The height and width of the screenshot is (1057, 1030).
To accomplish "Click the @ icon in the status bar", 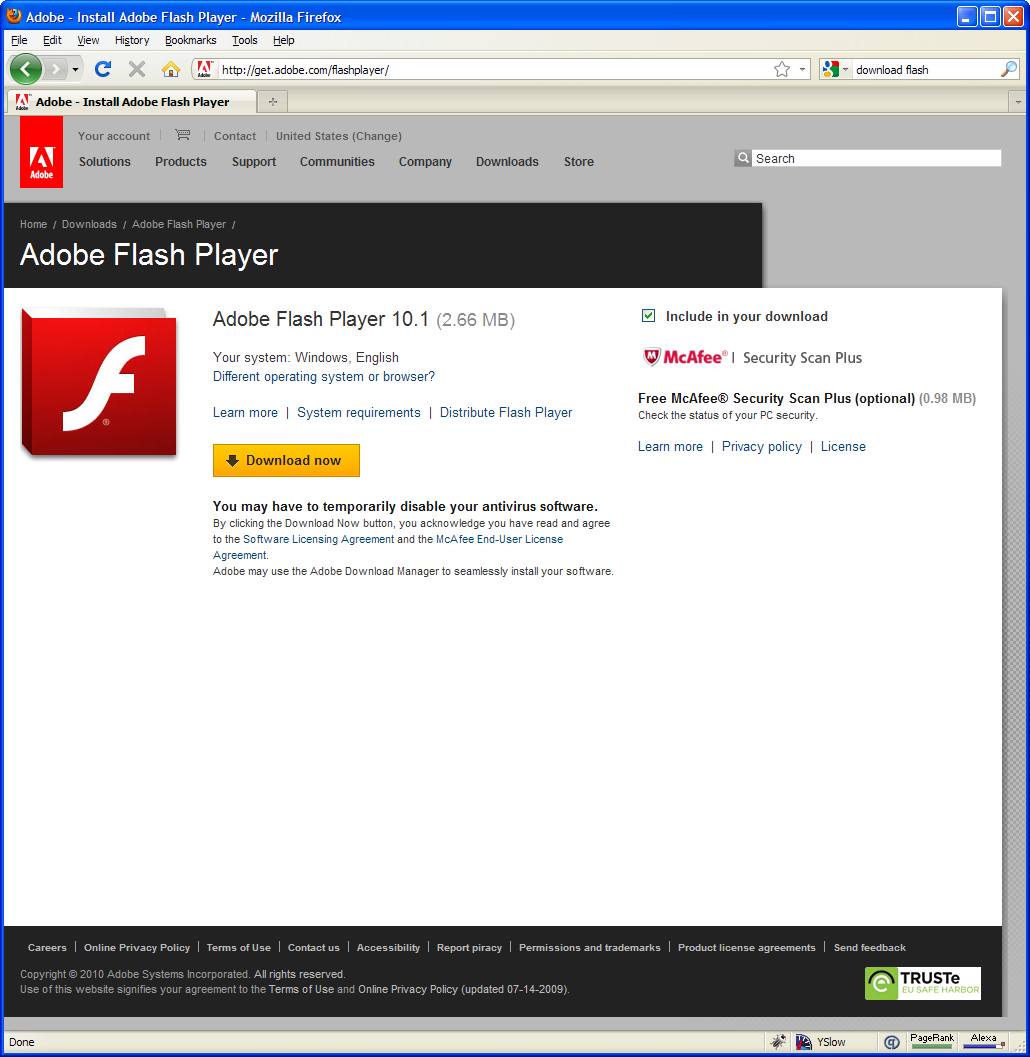I will [x=892, y=1042].
